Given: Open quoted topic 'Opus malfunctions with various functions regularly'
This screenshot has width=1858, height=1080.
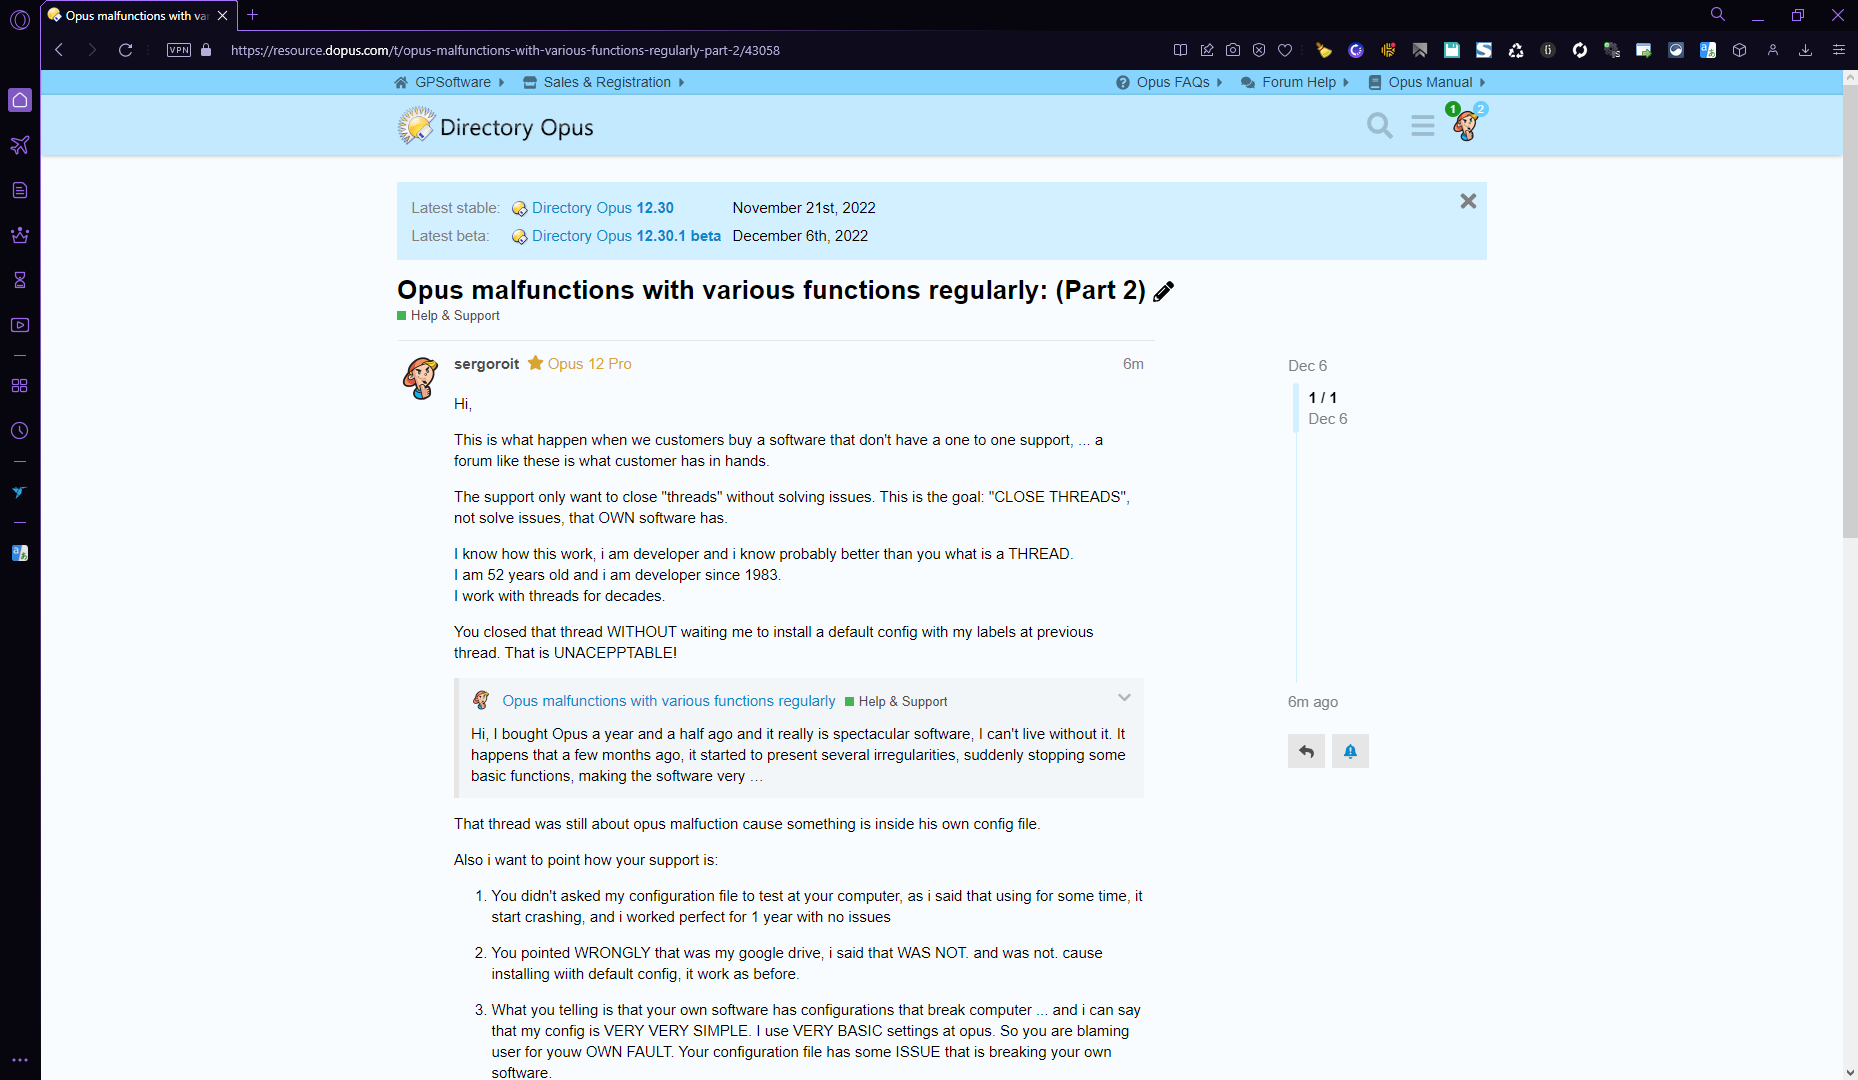Looking at the screenshot, I should click(669, 701).
